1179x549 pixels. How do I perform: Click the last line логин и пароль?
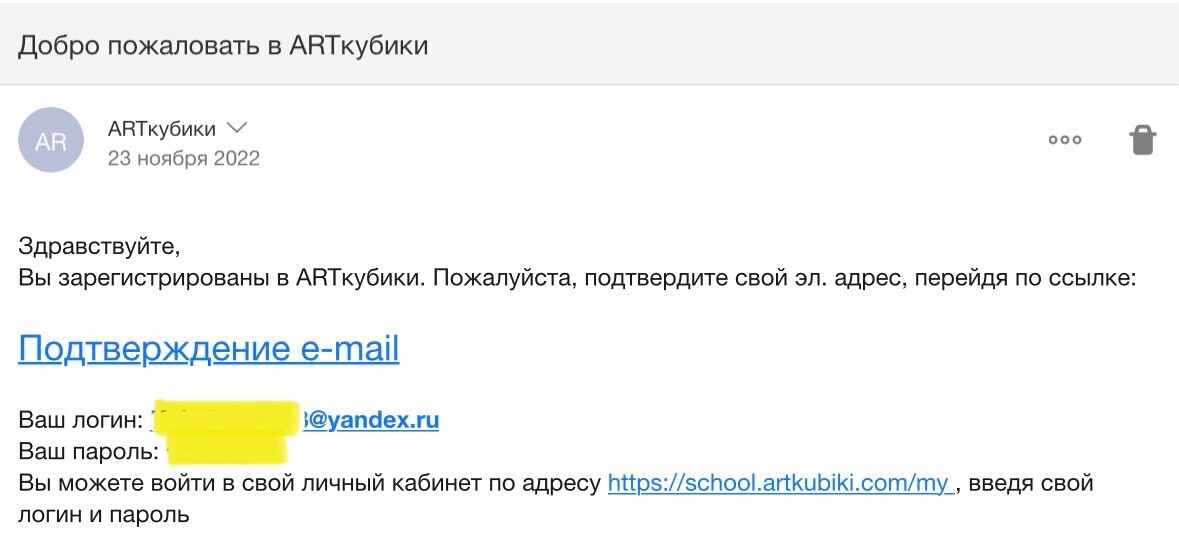pos(103,516)
